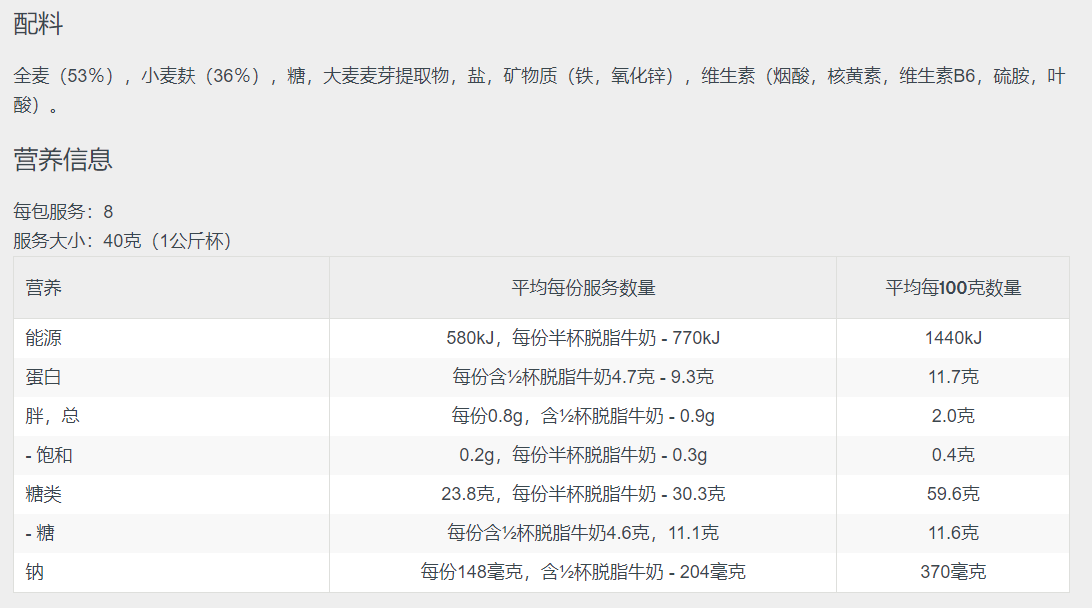Click the 11.7克 value
Viewport: 1092px width, 608px height.
tap(953, 377)
